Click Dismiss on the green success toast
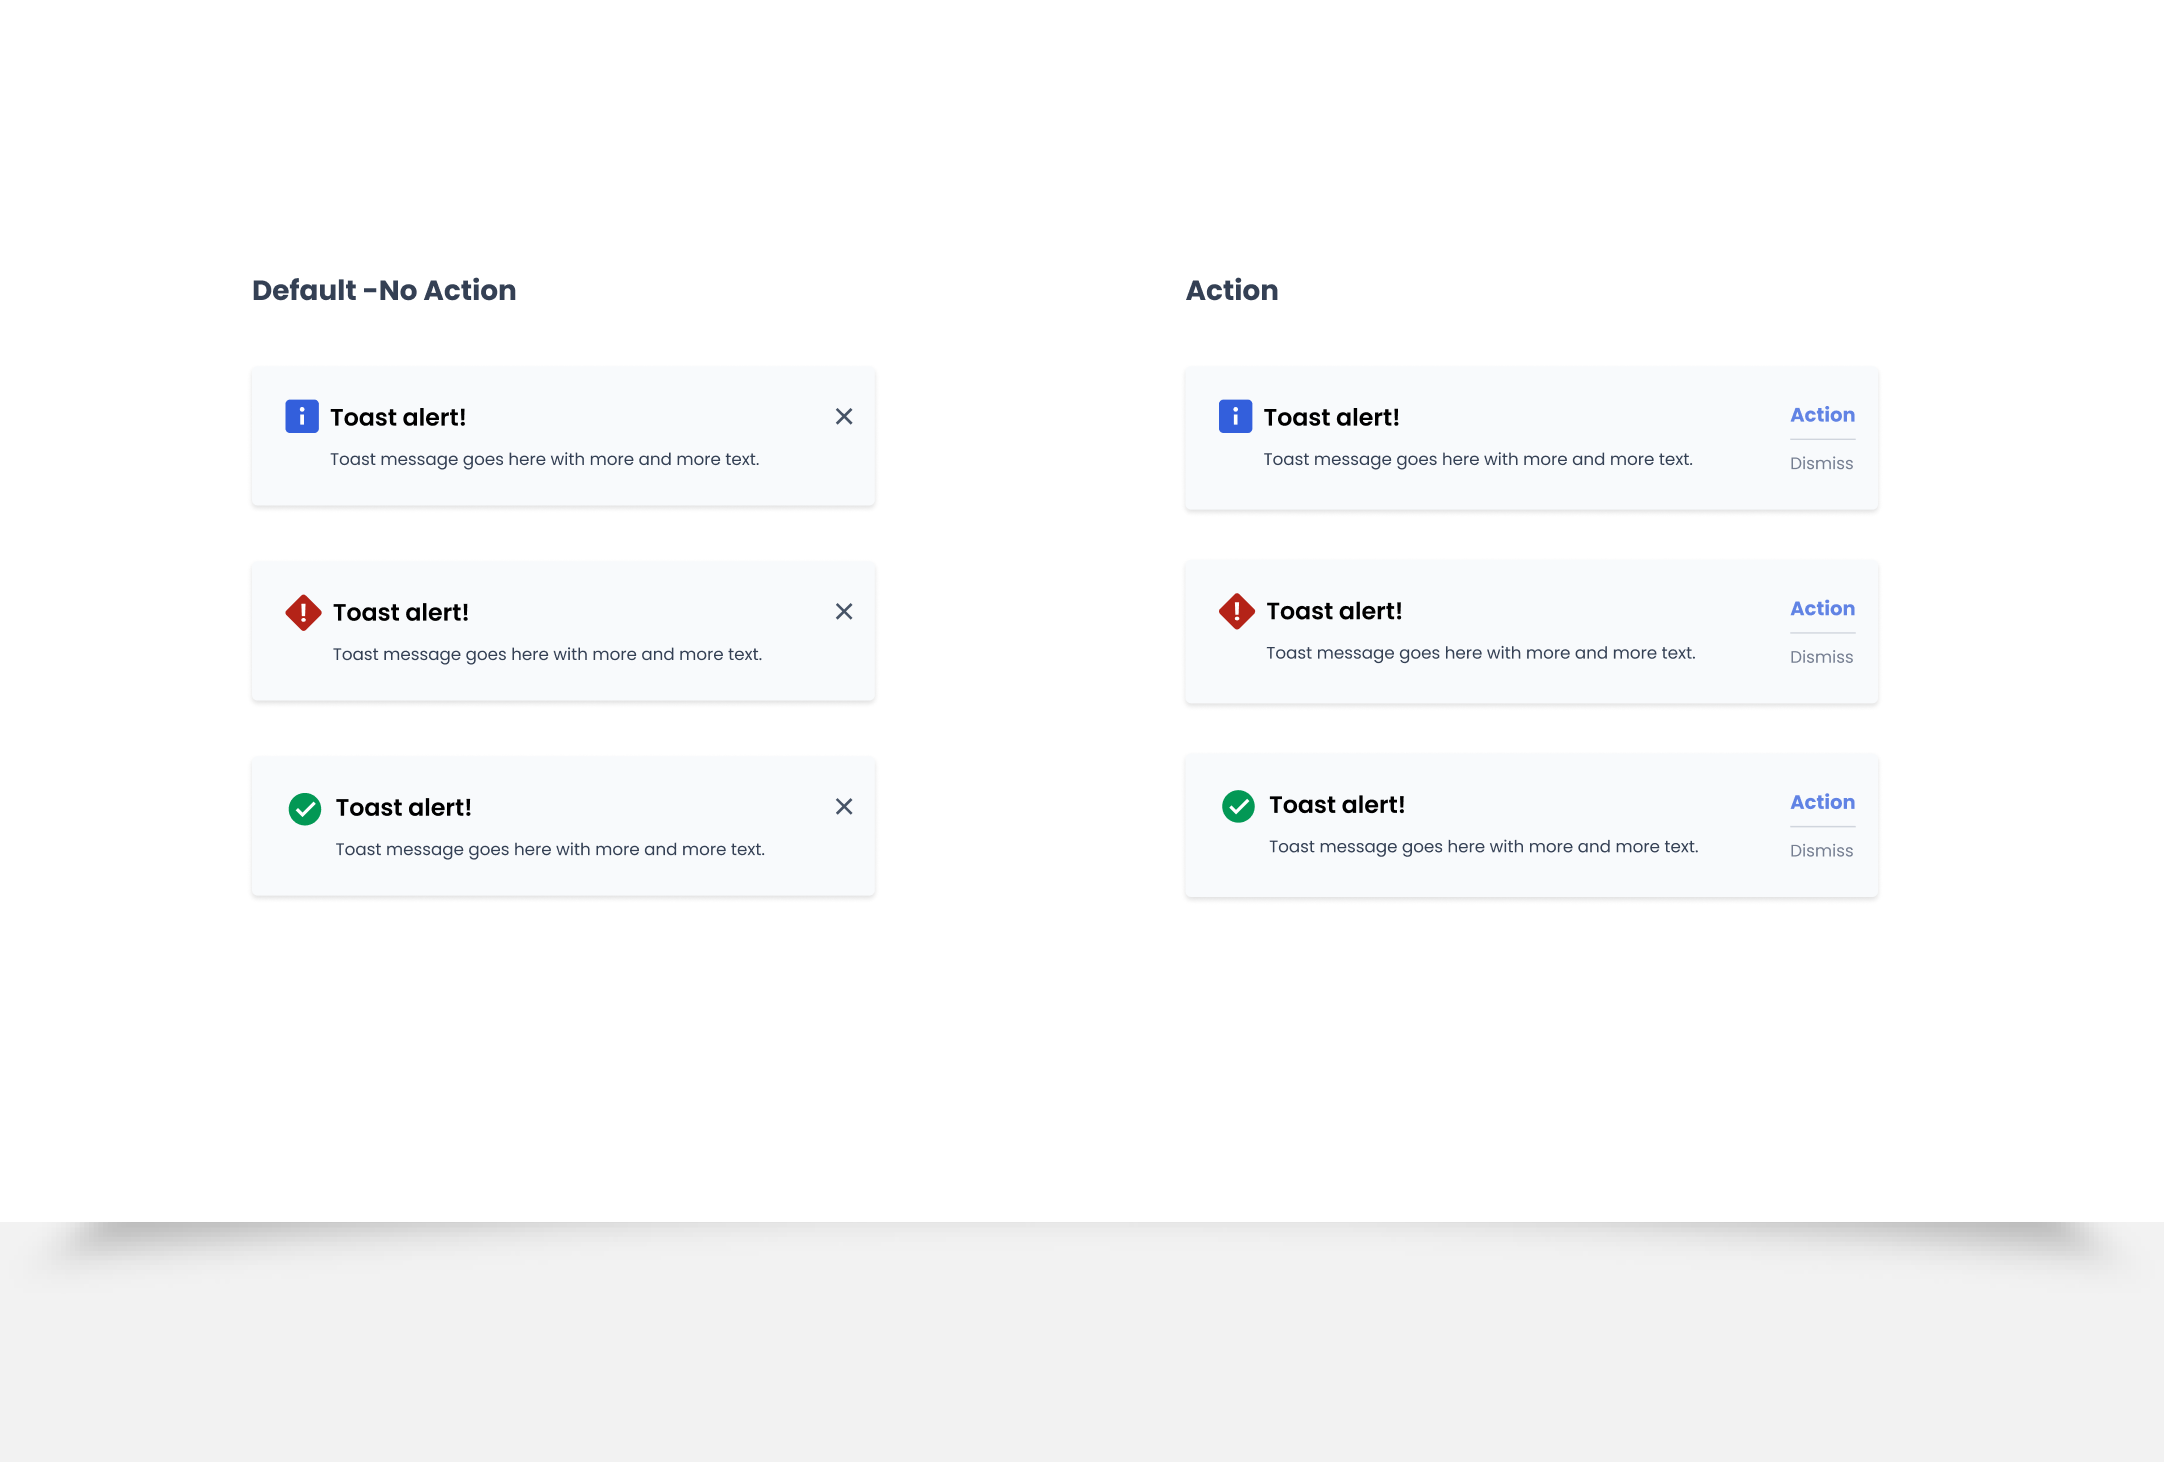Viewport: 2164px width, 1462px height. point(1821,851)
